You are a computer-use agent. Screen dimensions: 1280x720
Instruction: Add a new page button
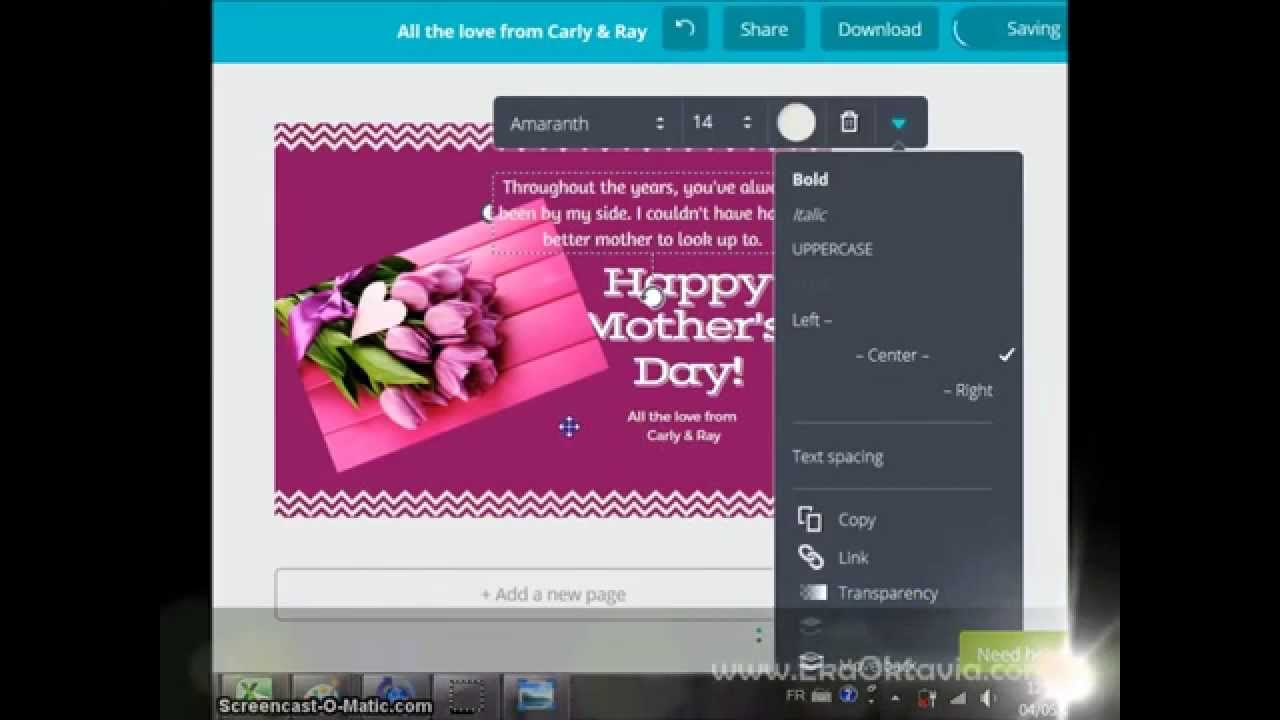552,594
